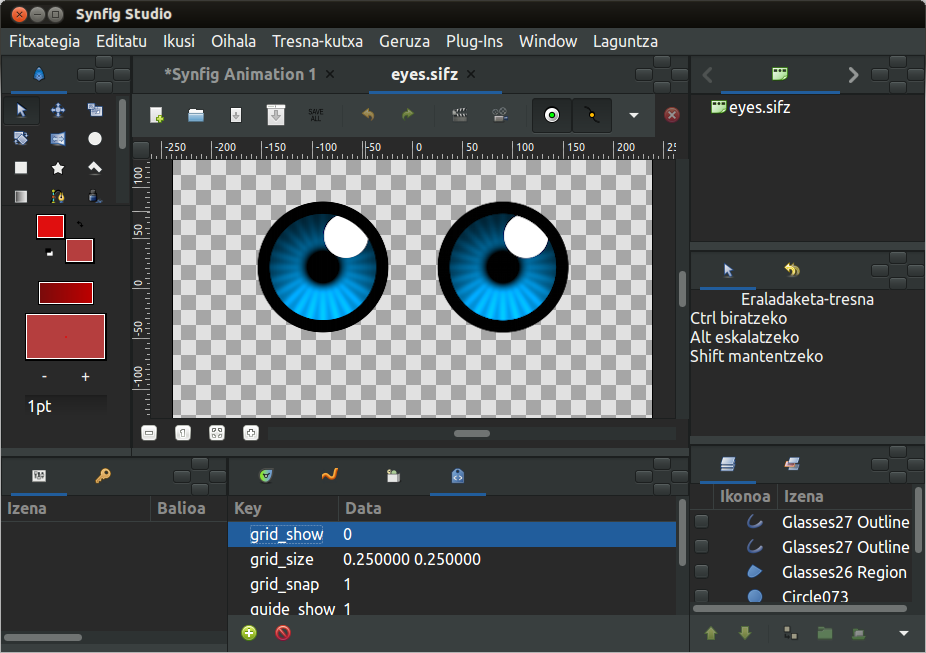The width and height of the screenshot is (926, 653).
Task: Raise the selected layer
Action: click(x=711, y=634)
